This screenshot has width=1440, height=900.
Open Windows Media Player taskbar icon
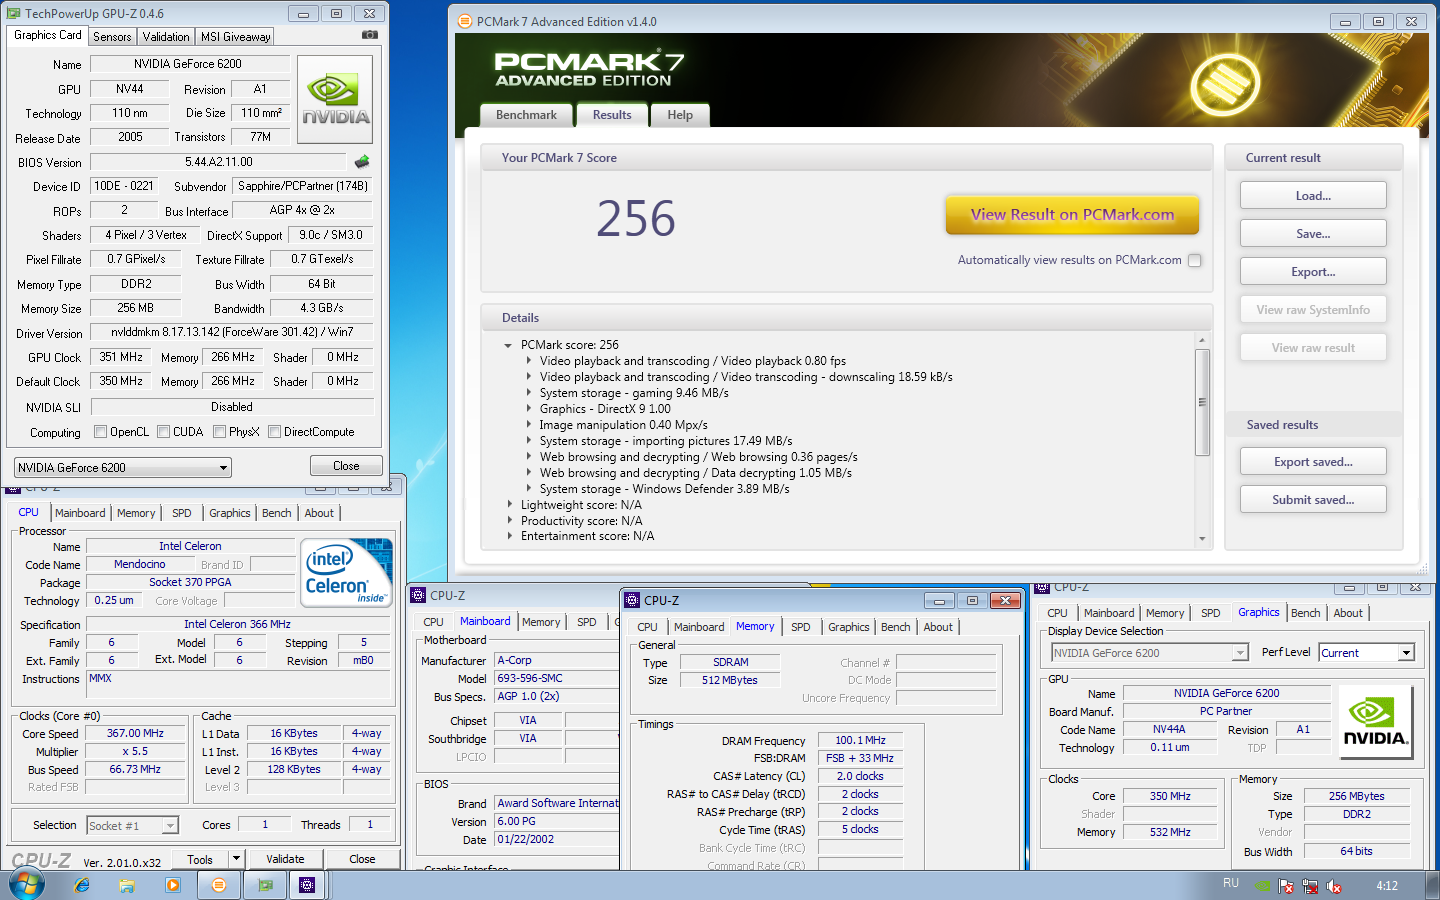(172, 885)
